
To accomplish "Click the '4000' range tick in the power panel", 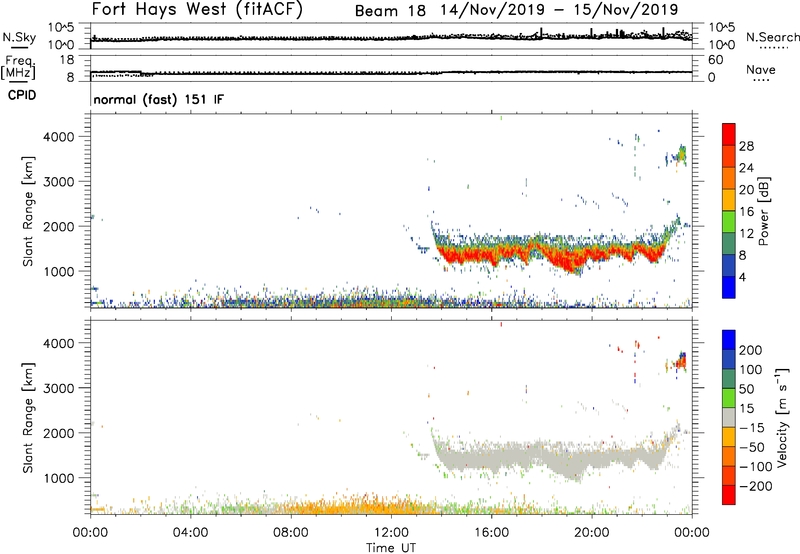I will (x=59, y=137).
